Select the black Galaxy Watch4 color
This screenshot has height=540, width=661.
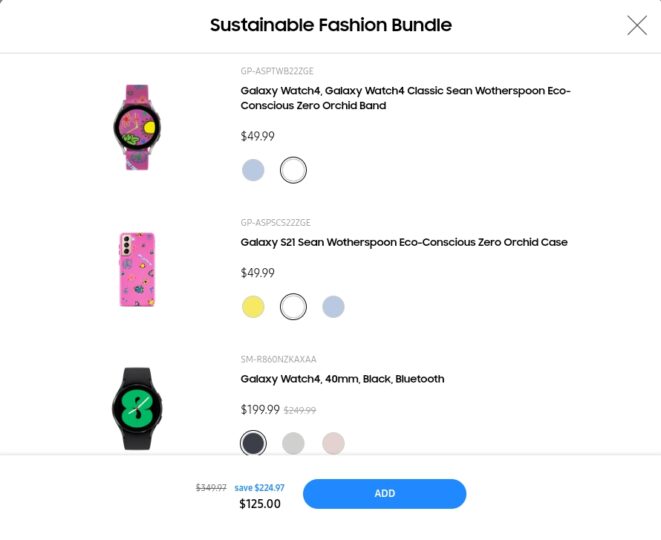tap(253, 443)
